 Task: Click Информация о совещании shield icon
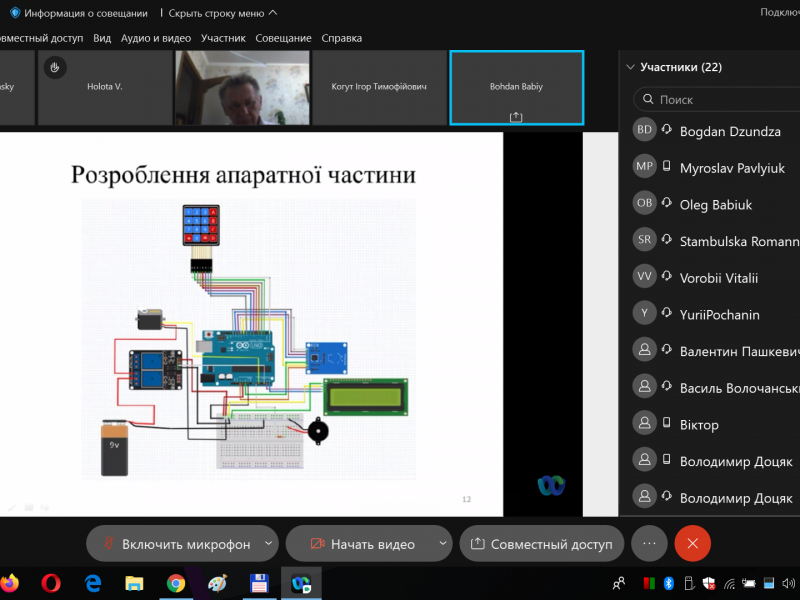(15, 13)
